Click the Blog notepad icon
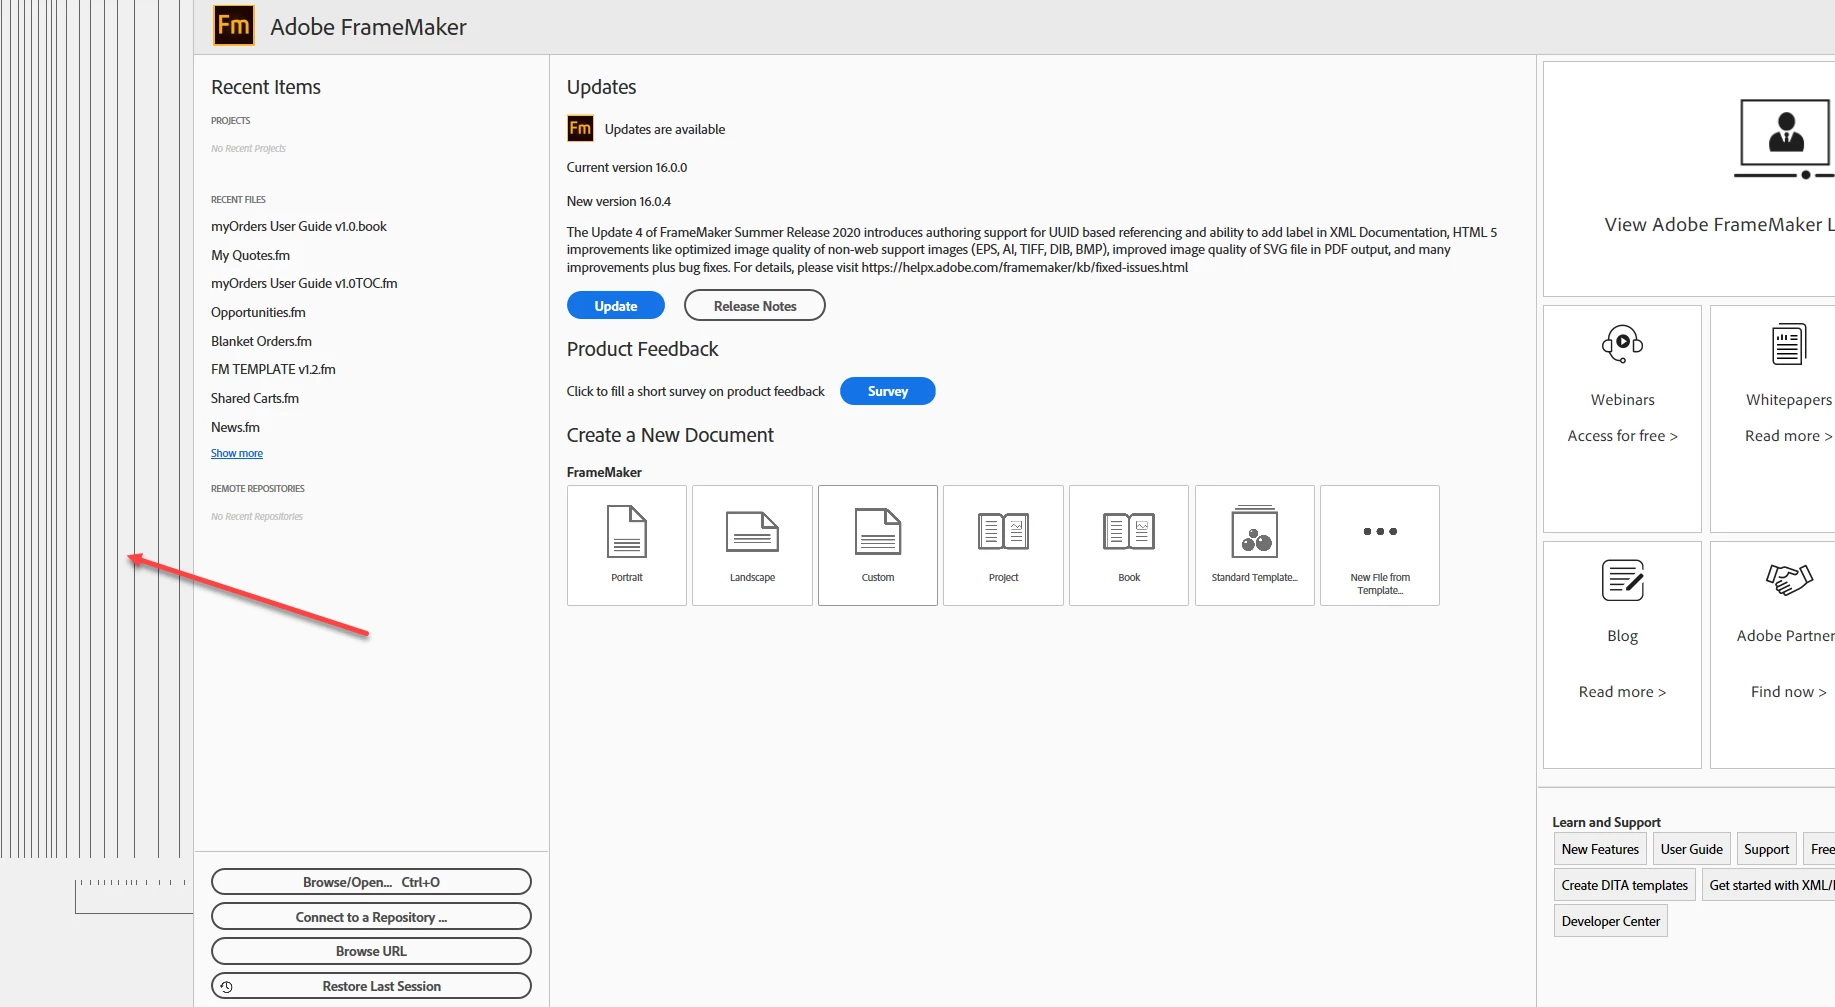This screenshot has width=1835, height=1007. pos(1622,580)
